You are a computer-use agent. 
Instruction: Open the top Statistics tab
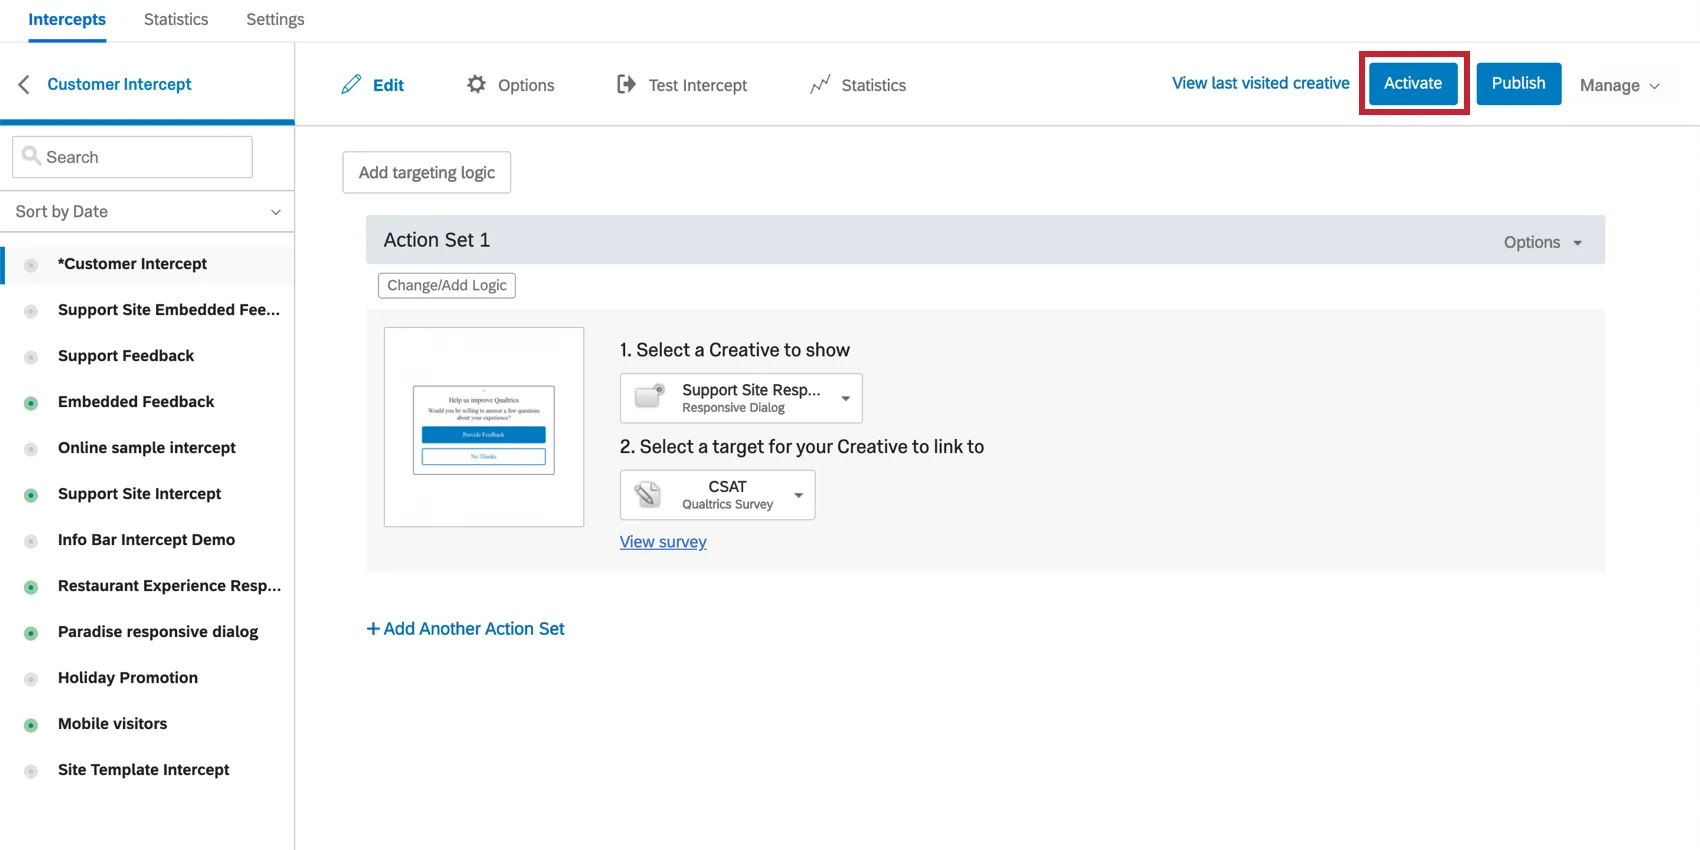[x=176, y=19]
